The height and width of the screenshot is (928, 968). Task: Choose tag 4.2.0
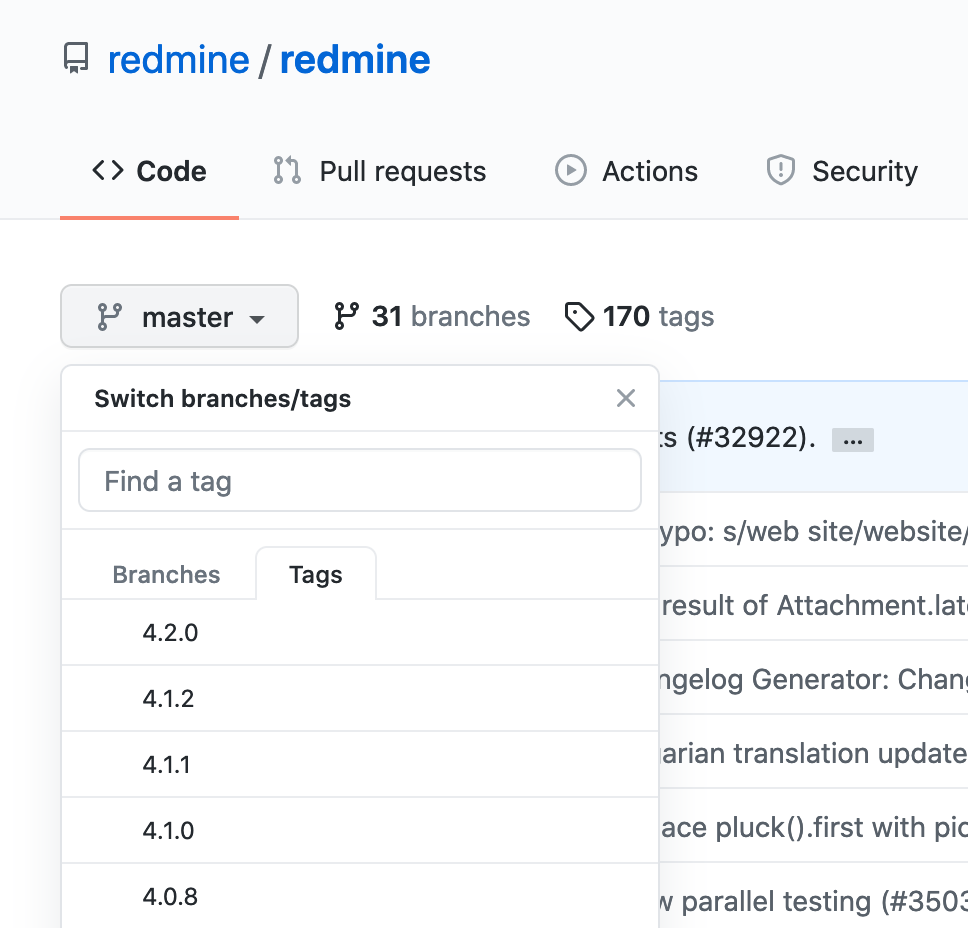tap(360, 633)
